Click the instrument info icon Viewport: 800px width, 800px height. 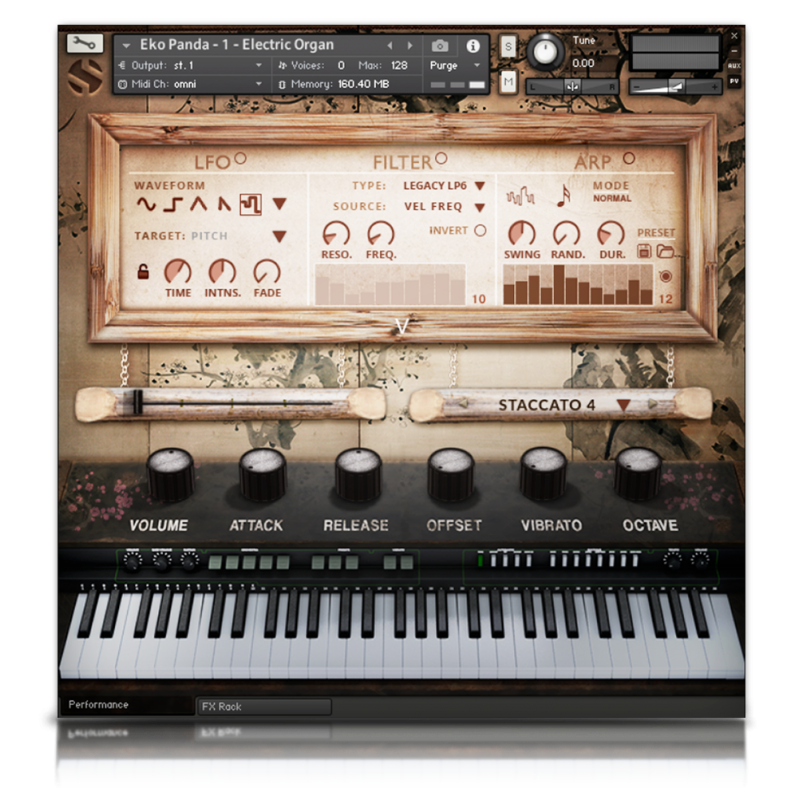click(x=472, y=46)
